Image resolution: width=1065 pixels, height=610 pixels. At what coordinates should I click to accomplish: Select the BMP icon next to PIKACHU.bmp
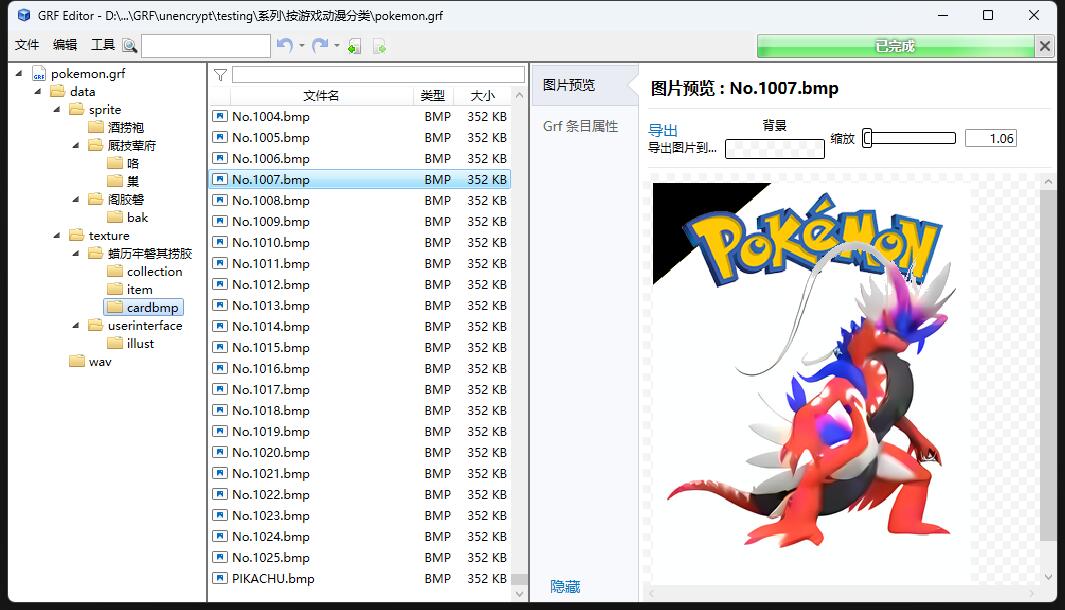tap(219, 578)
